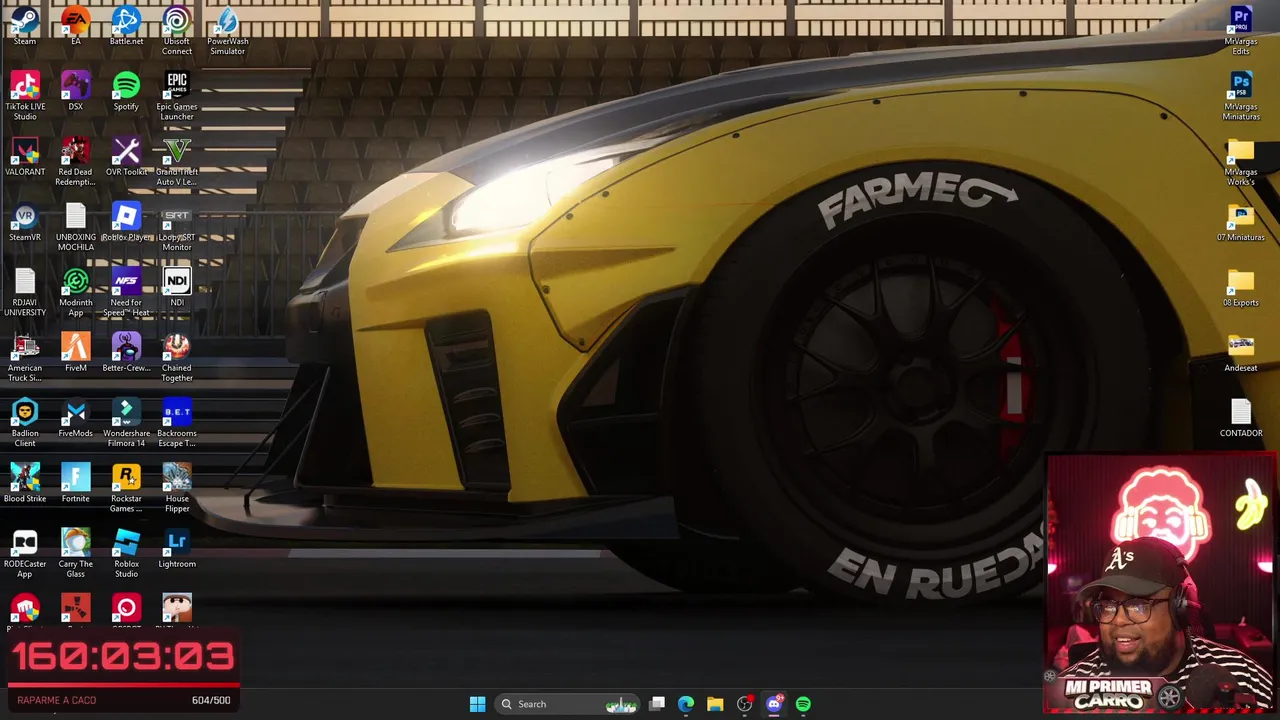
Task: Open Rockstar Games Launcher shortcut
Action: tap(126, 488)
